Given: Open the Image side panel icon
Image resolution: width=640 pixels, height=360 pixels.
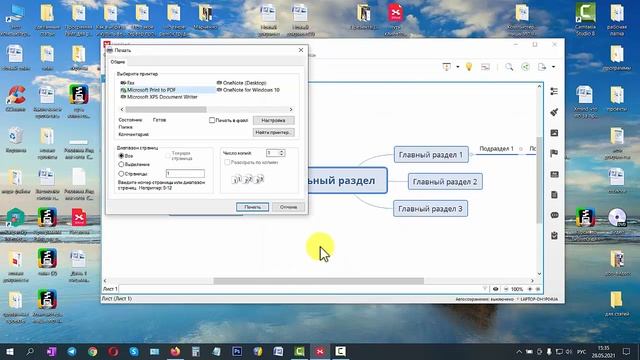Looking at the screenshot, I should pos(554,133).
